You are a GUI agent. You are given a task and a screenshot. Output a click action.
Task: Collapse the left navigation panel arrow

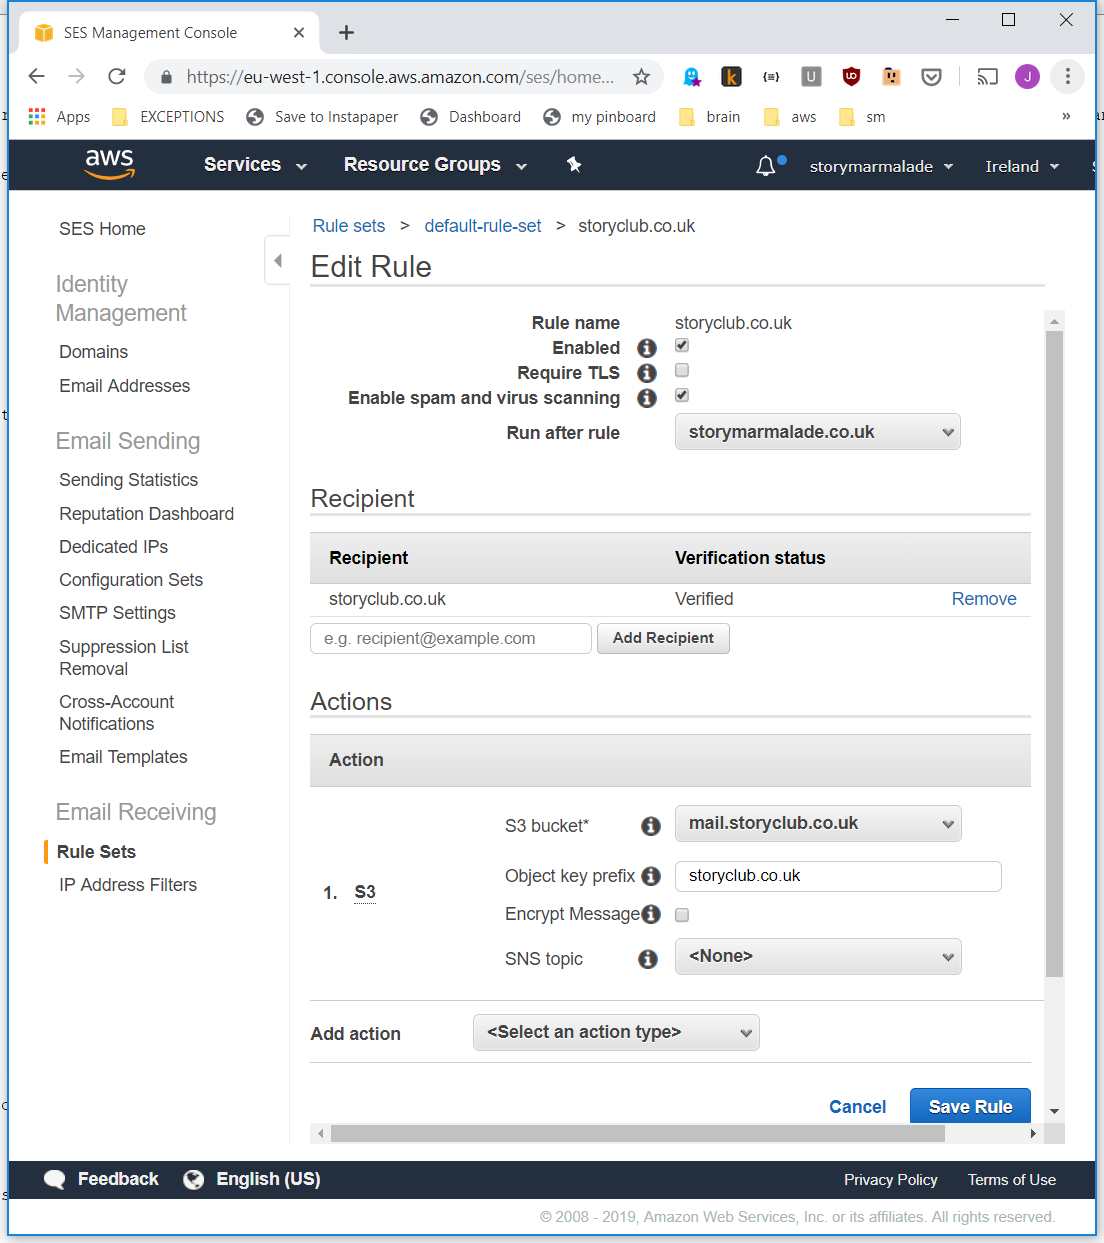[277, 260]
